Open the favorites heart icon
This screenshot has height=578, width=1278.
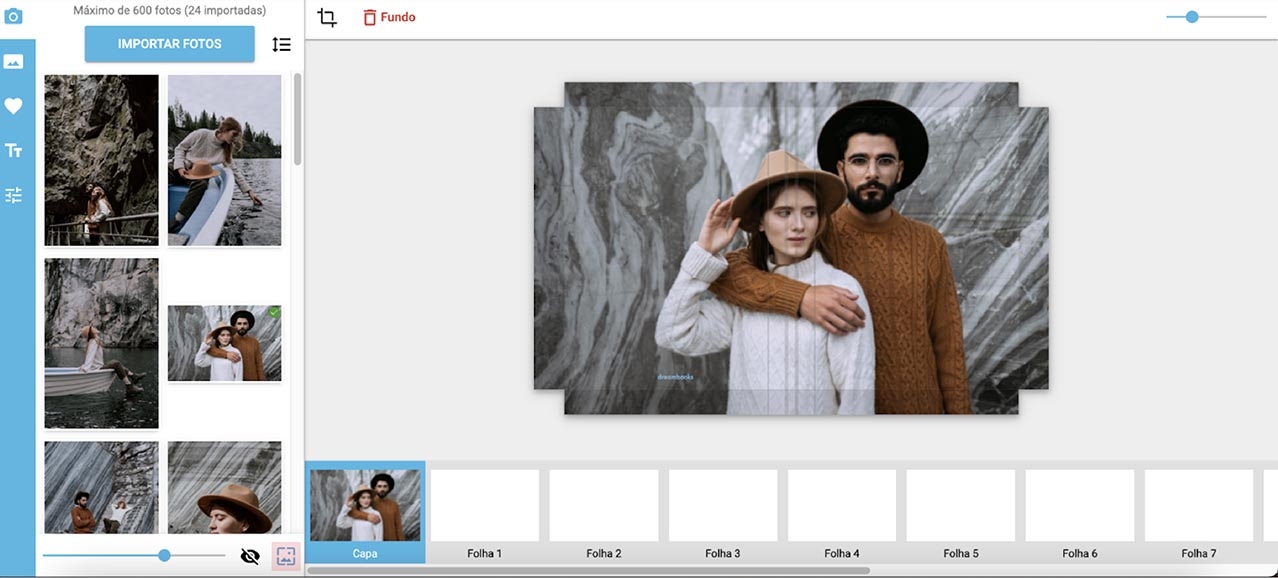14,106
